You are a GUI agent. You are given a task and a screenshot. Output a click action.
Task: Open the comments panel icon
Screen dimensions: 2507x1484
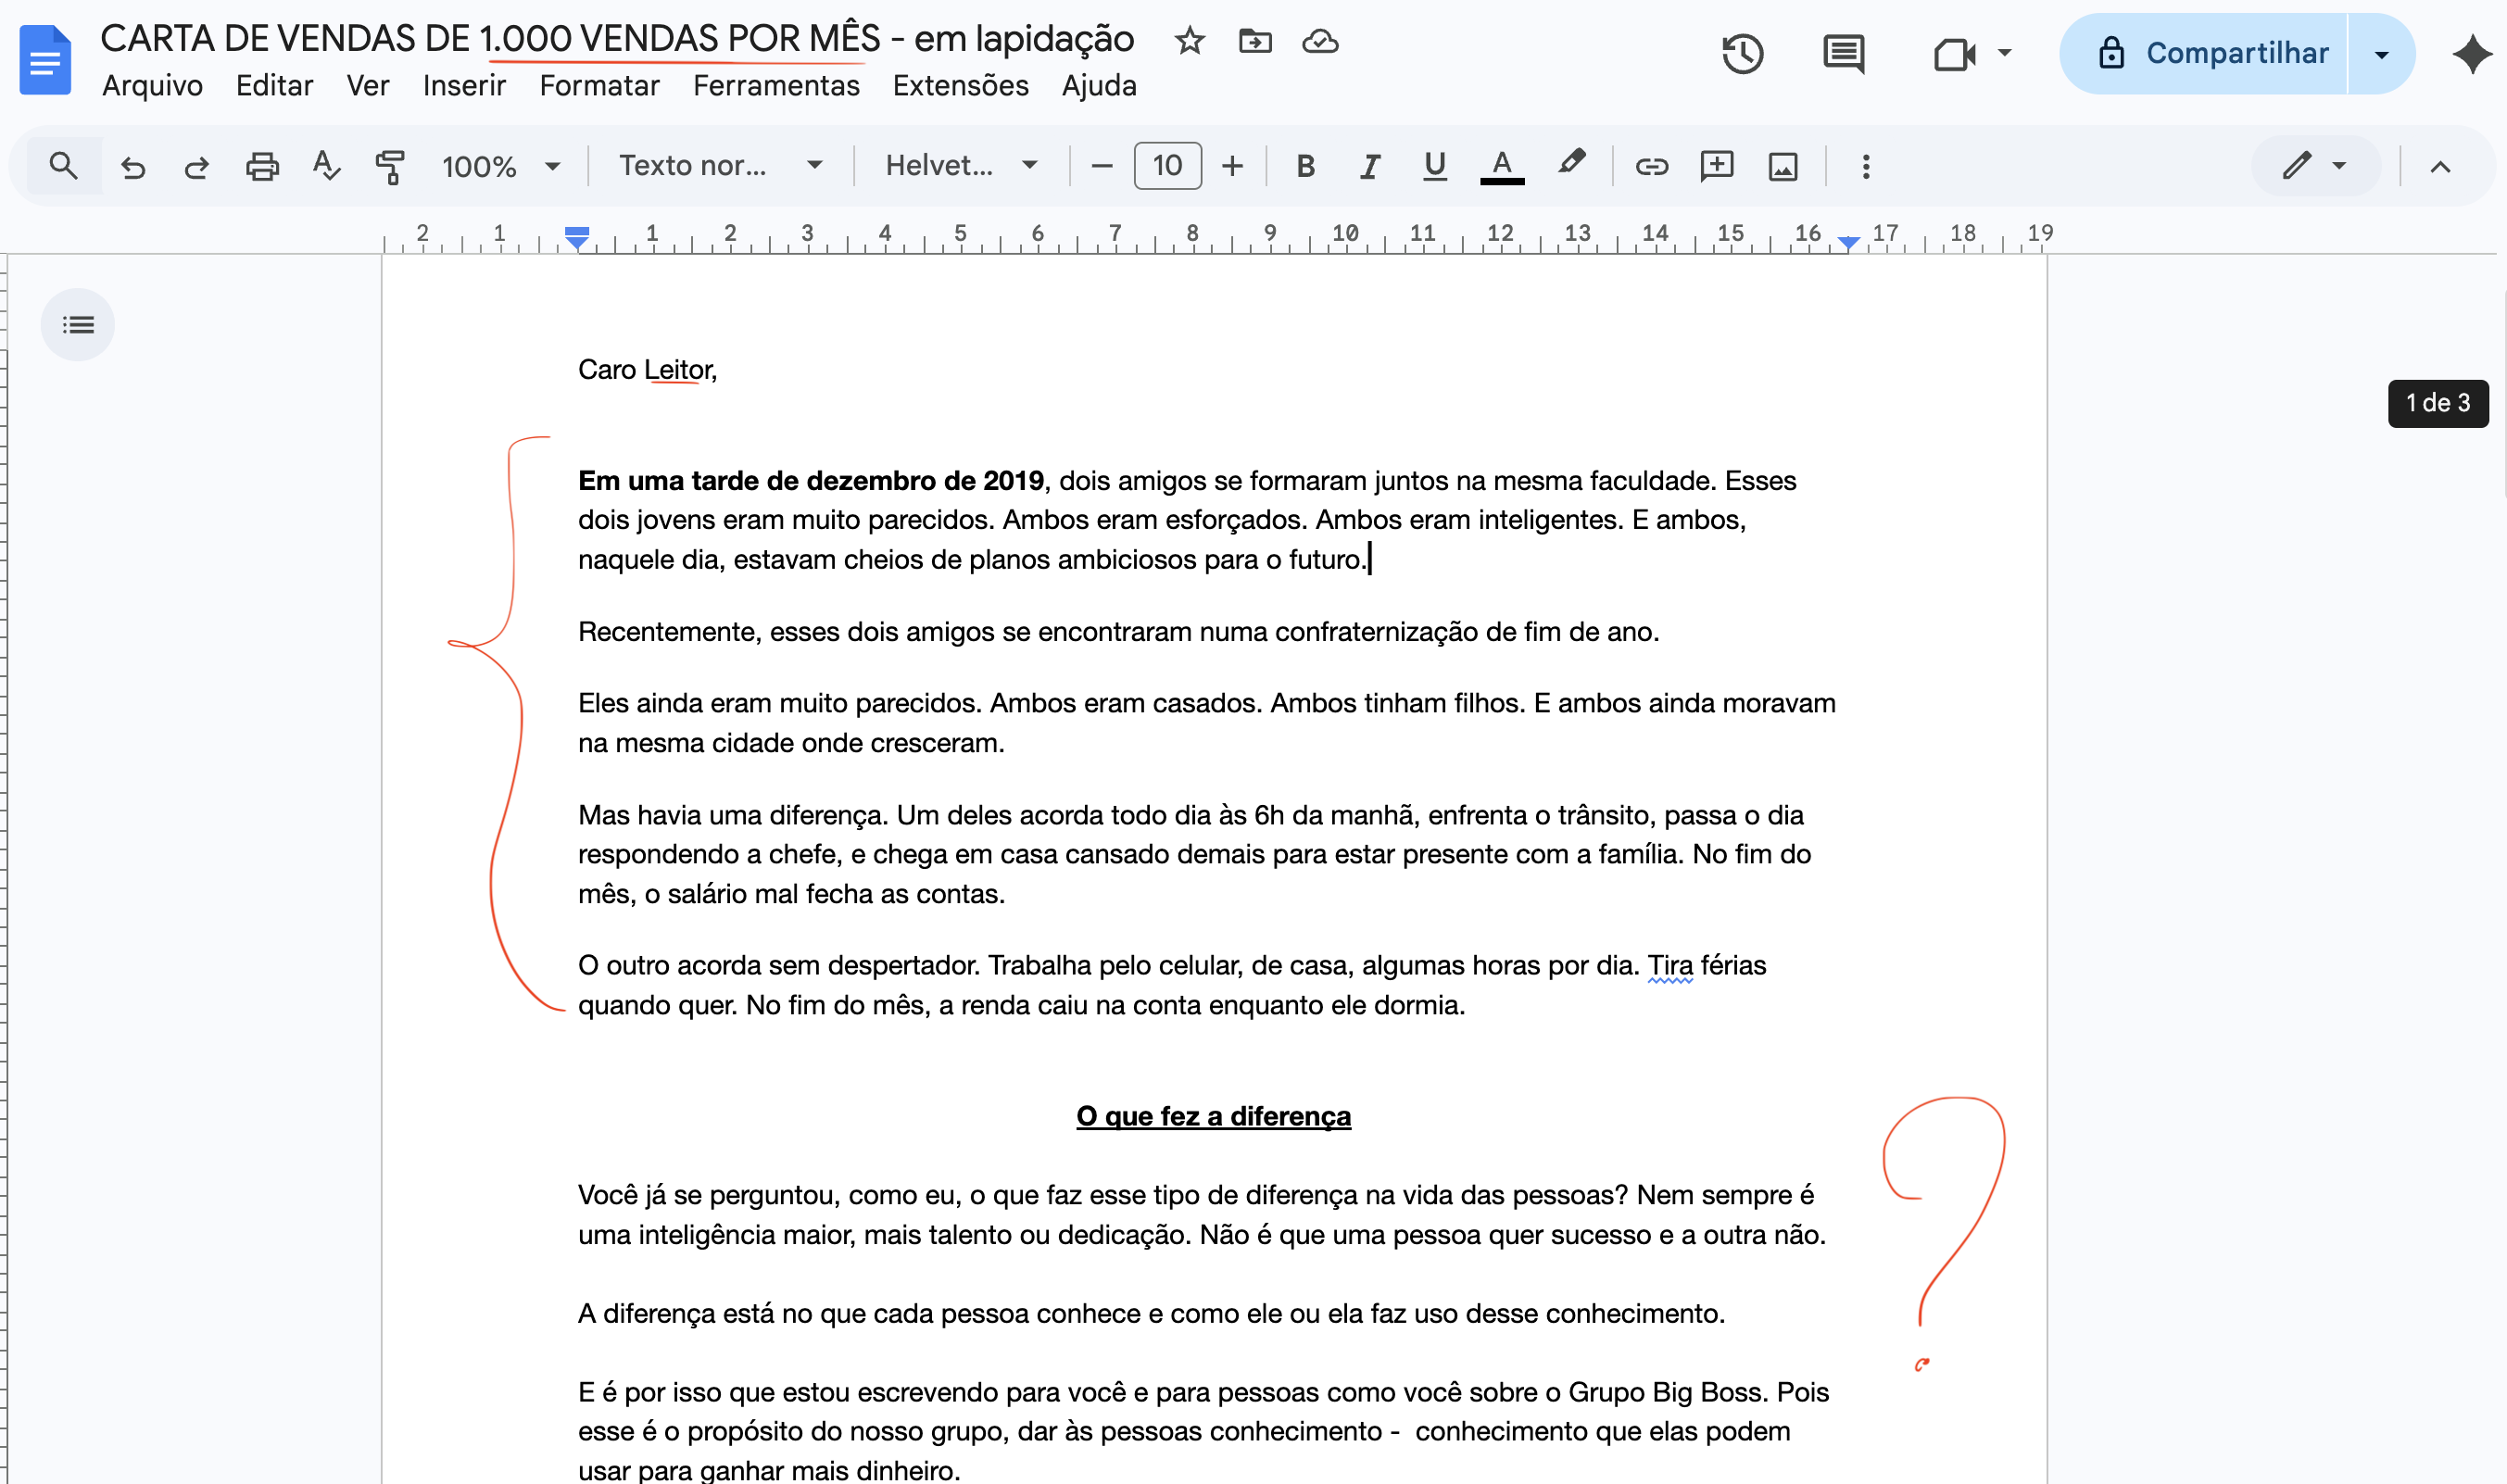point(1843,53)
